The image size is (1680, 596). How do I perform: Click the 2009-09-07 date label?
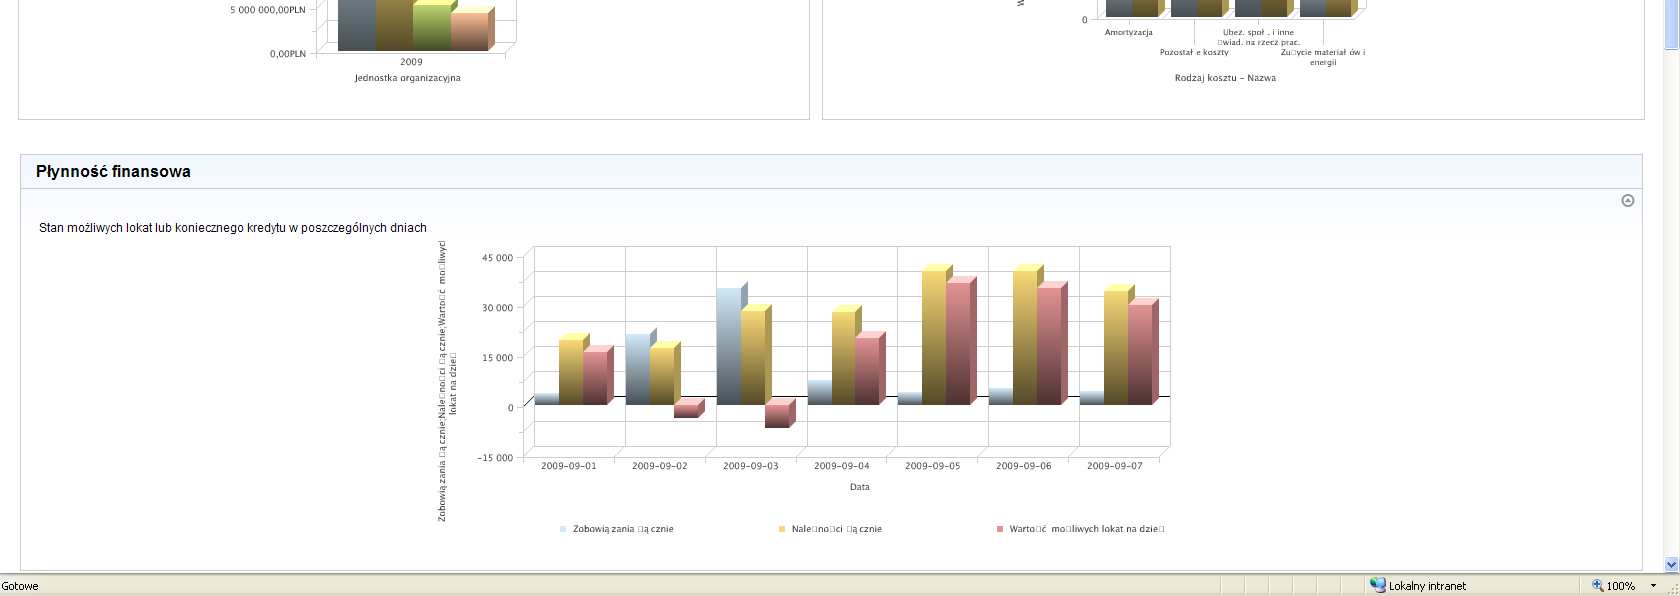click(1115, 466)
